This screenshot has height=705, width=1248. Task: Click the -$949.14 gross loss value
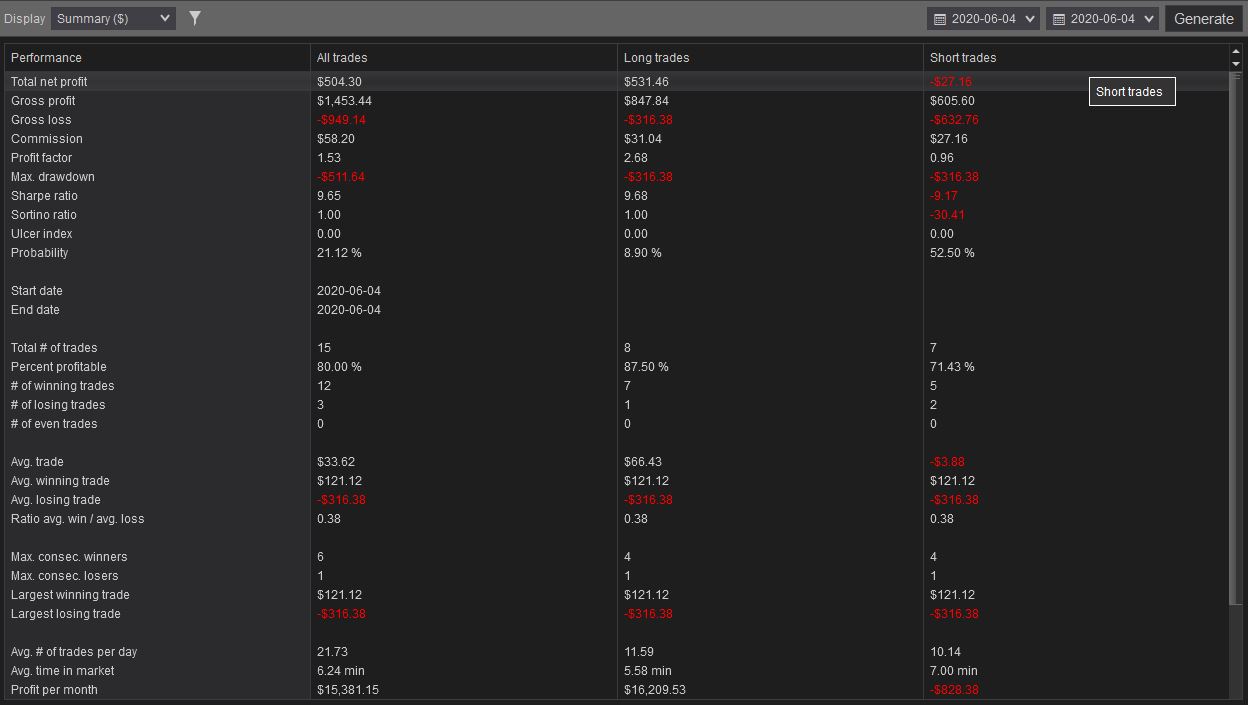342,120
